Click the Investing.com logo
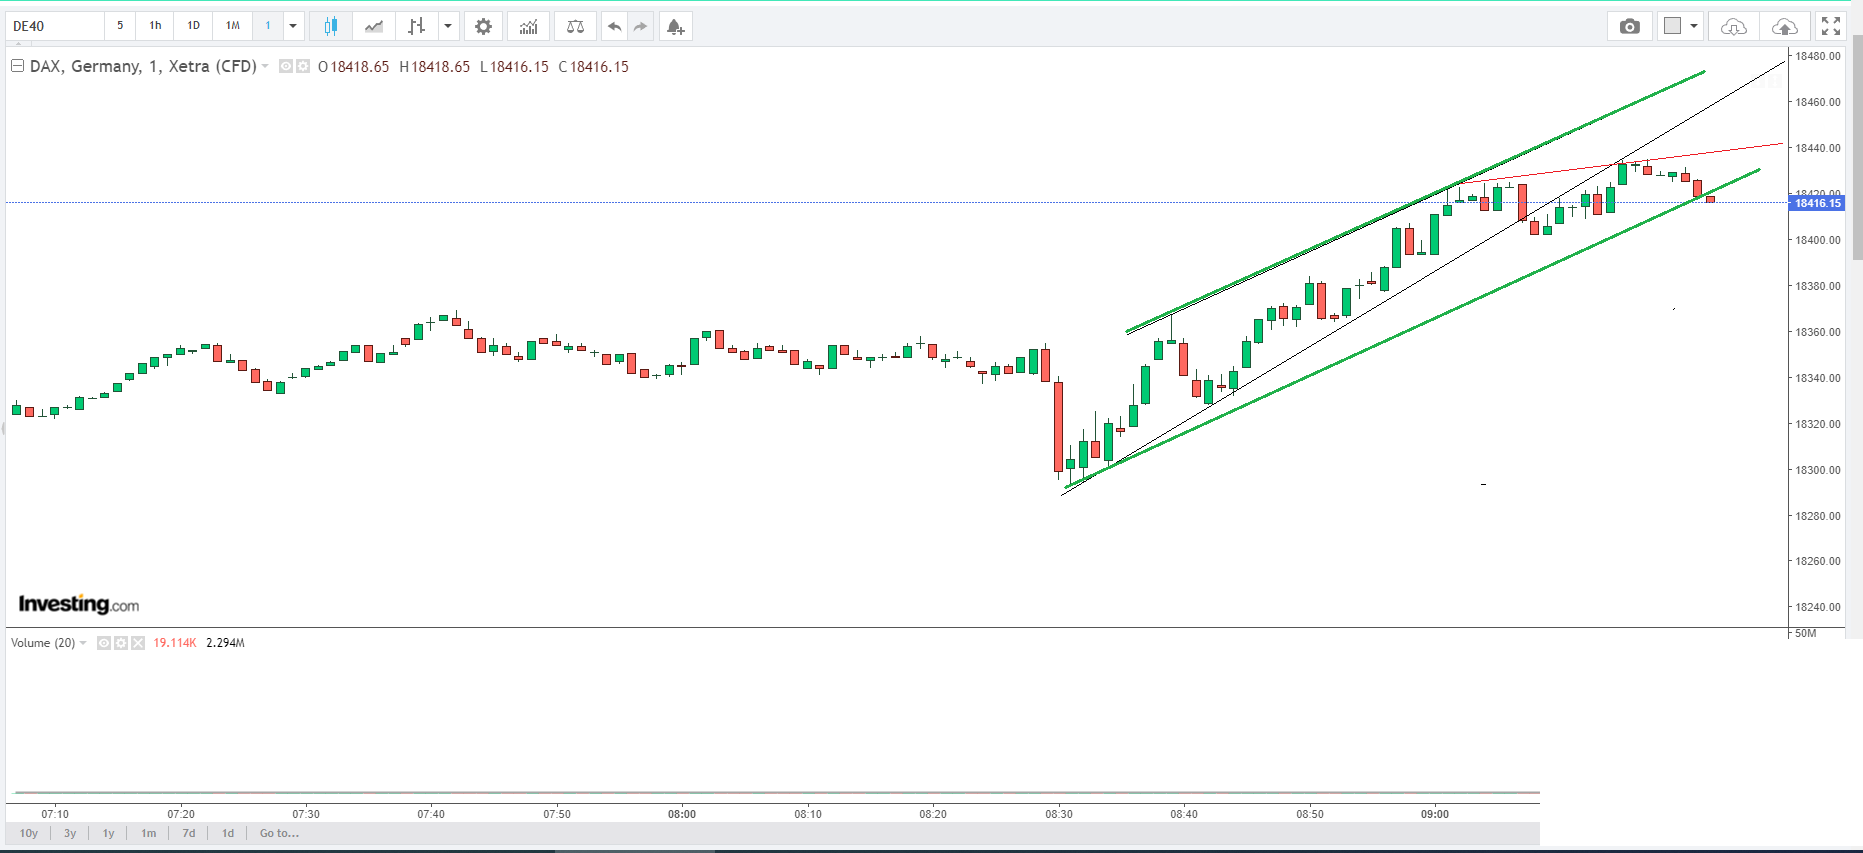Image resolution: width=1863 pixels, height=853 pixels. (79, 604)
